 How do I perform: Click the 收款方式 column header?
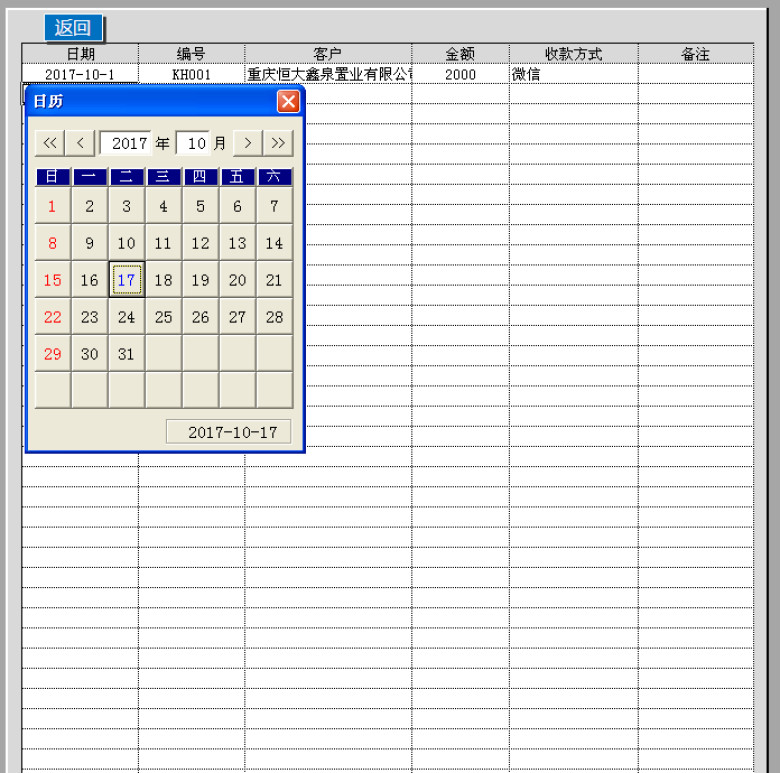click(574, 54)
